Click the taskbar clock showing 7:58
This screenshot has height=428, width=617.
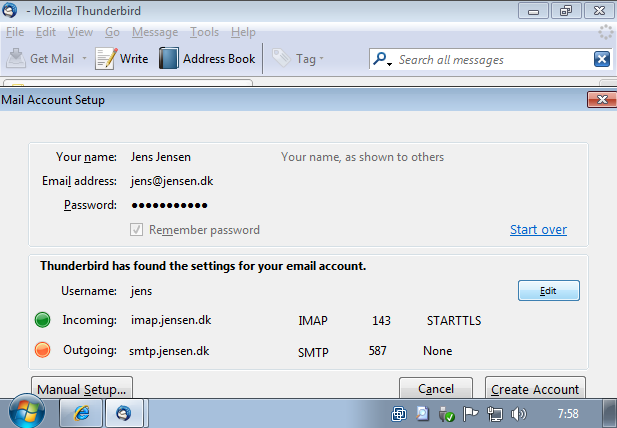point(568,414)
